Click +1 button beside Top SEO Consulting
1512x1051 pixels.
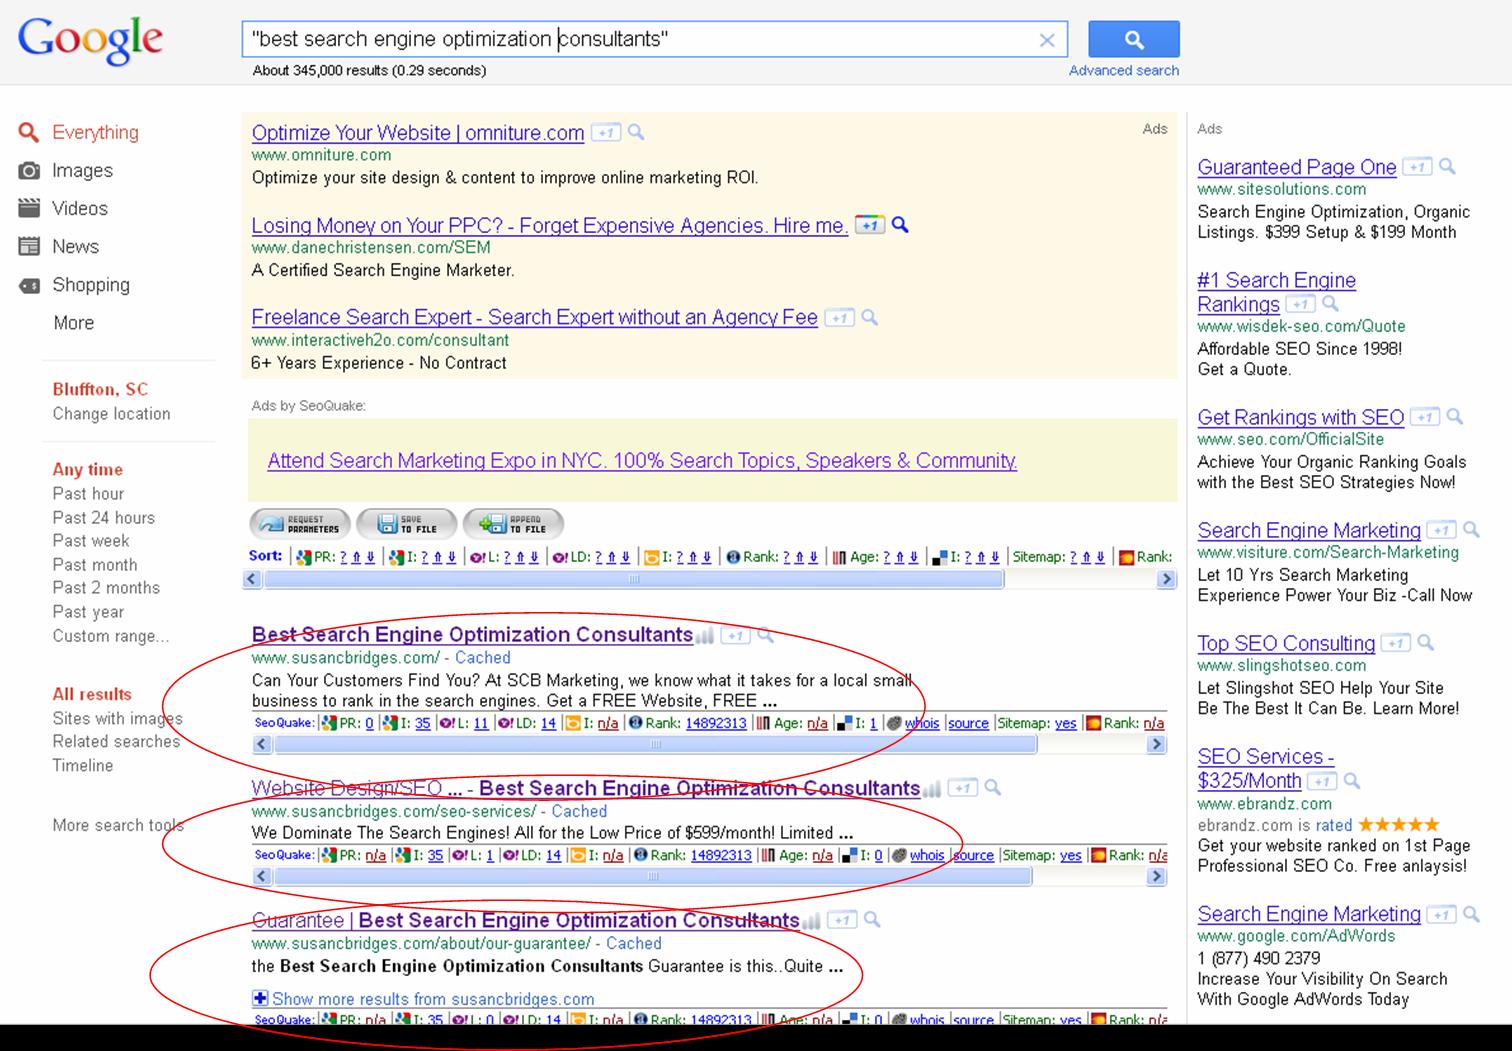pyautogui.click(x=1396, y=643)
